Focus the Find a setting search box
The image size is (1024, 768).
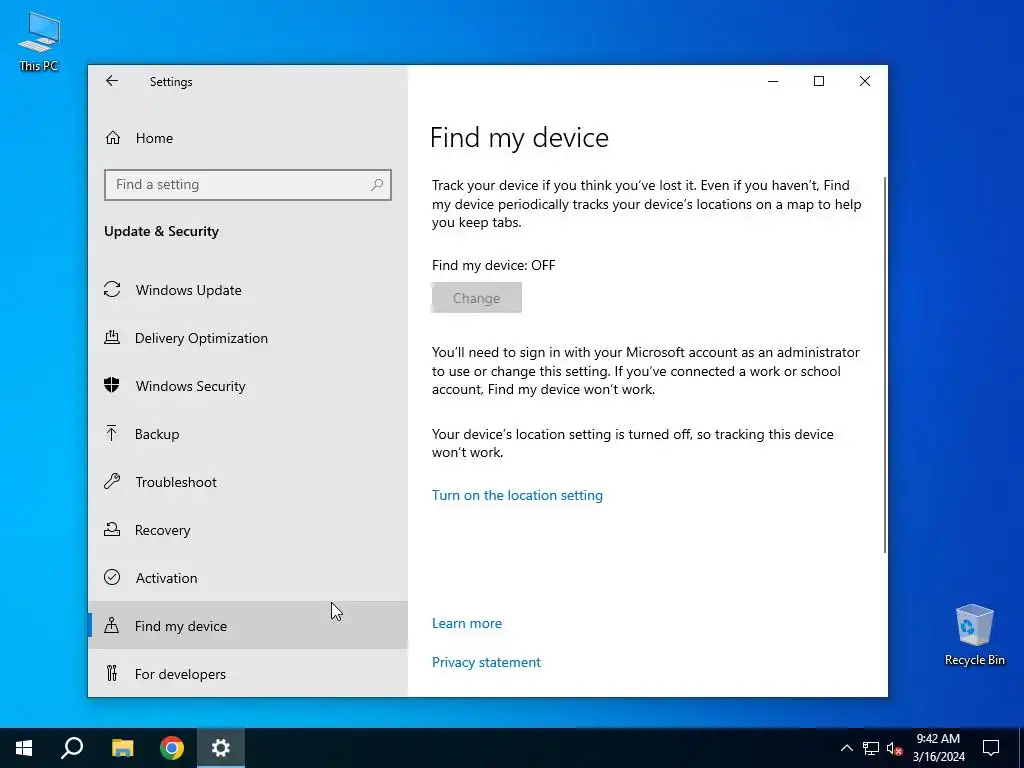pyautogui.click(x=248, y=185)
